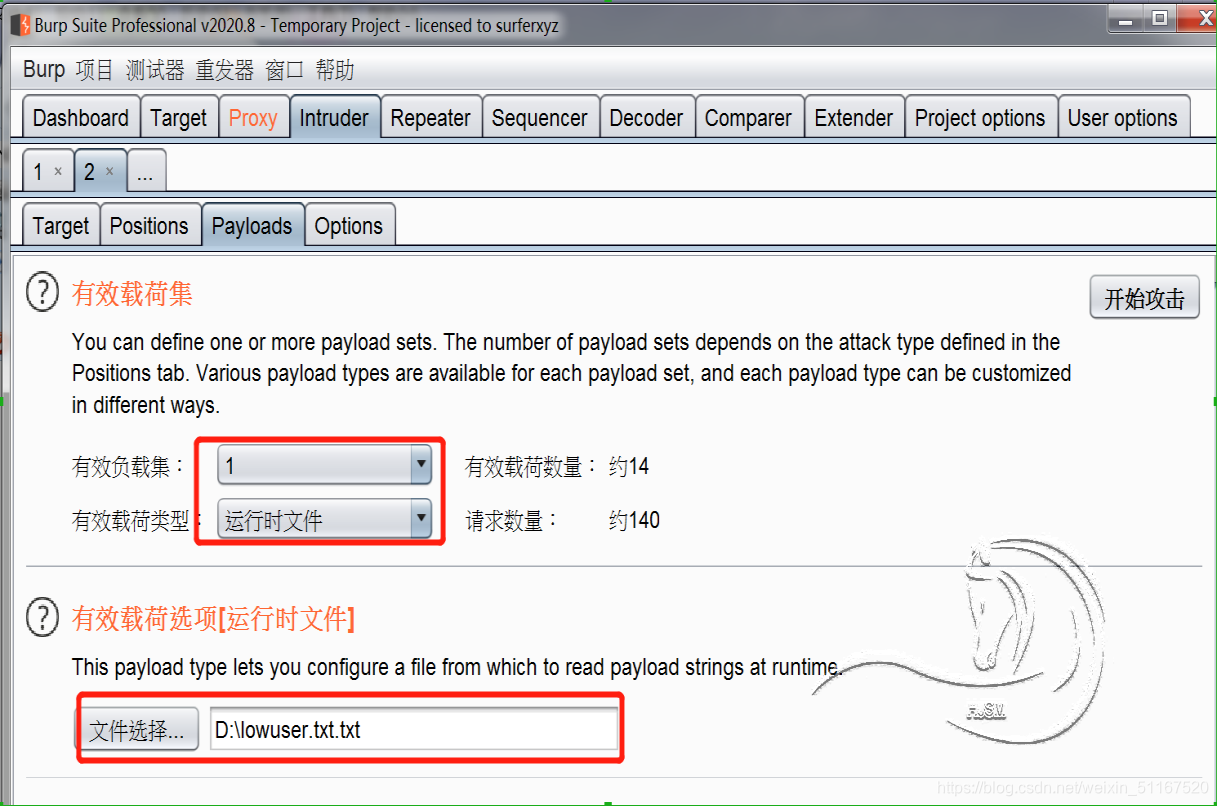This screenshot has height=806, width=1218.
Task: Open help for 有效载荷集 section
Action: (x=43, y=293)
